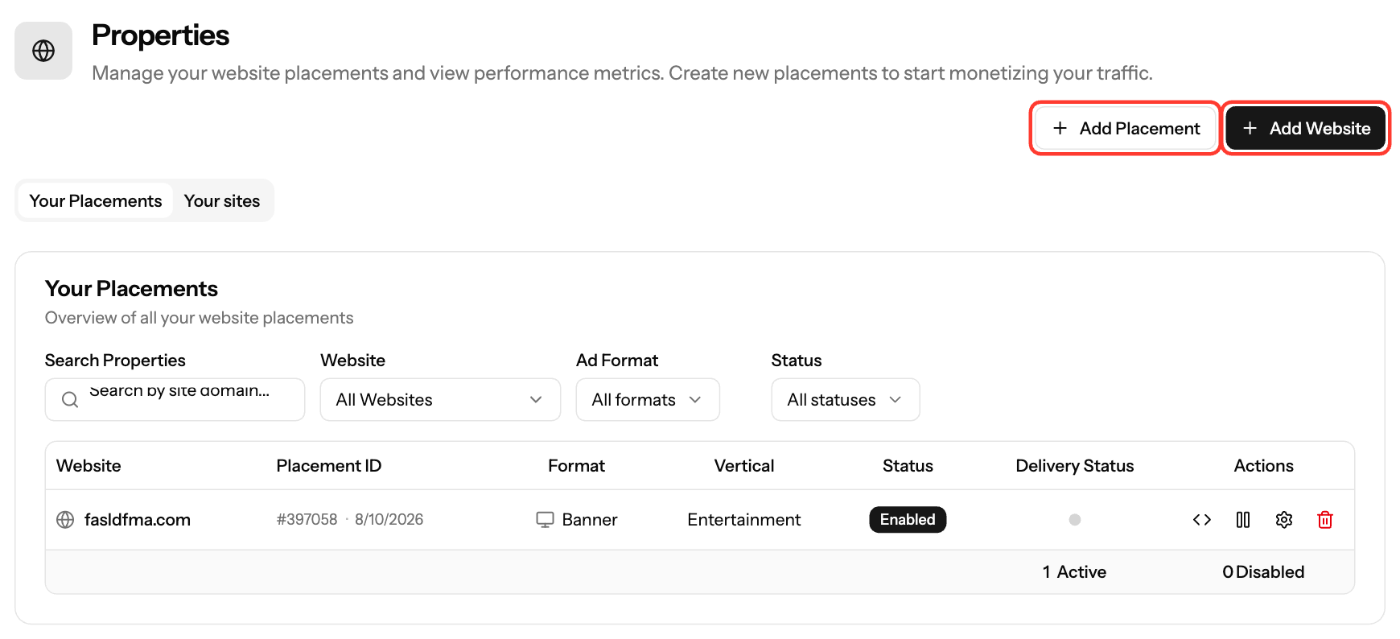Click the Placement ID column header
This screenshot has width=1400, height=639.
click(x=329, y=466)
